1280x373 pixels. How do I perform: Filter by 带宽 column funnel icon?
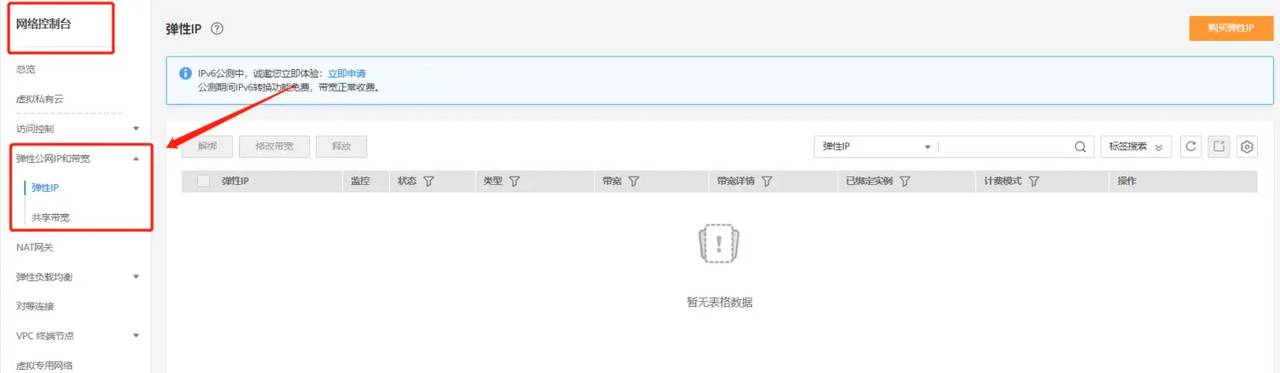(x=634, y=182)
